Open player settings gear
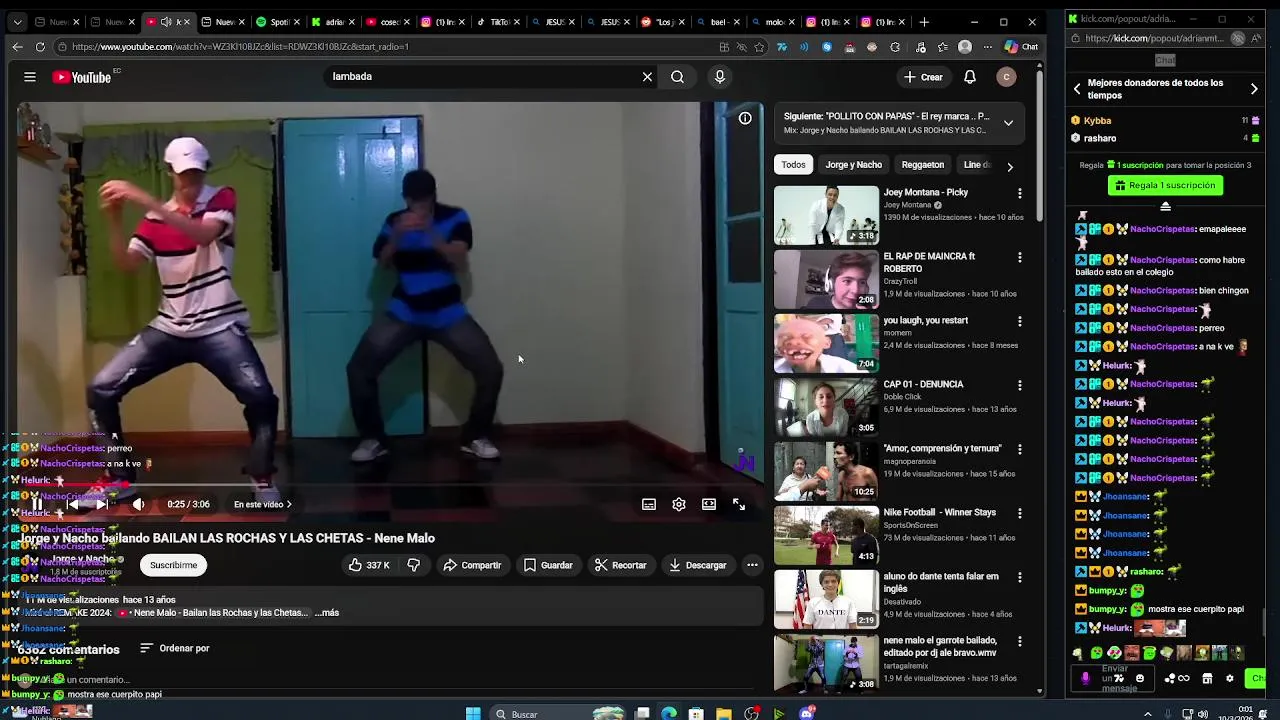 click(x=679, y=504)
